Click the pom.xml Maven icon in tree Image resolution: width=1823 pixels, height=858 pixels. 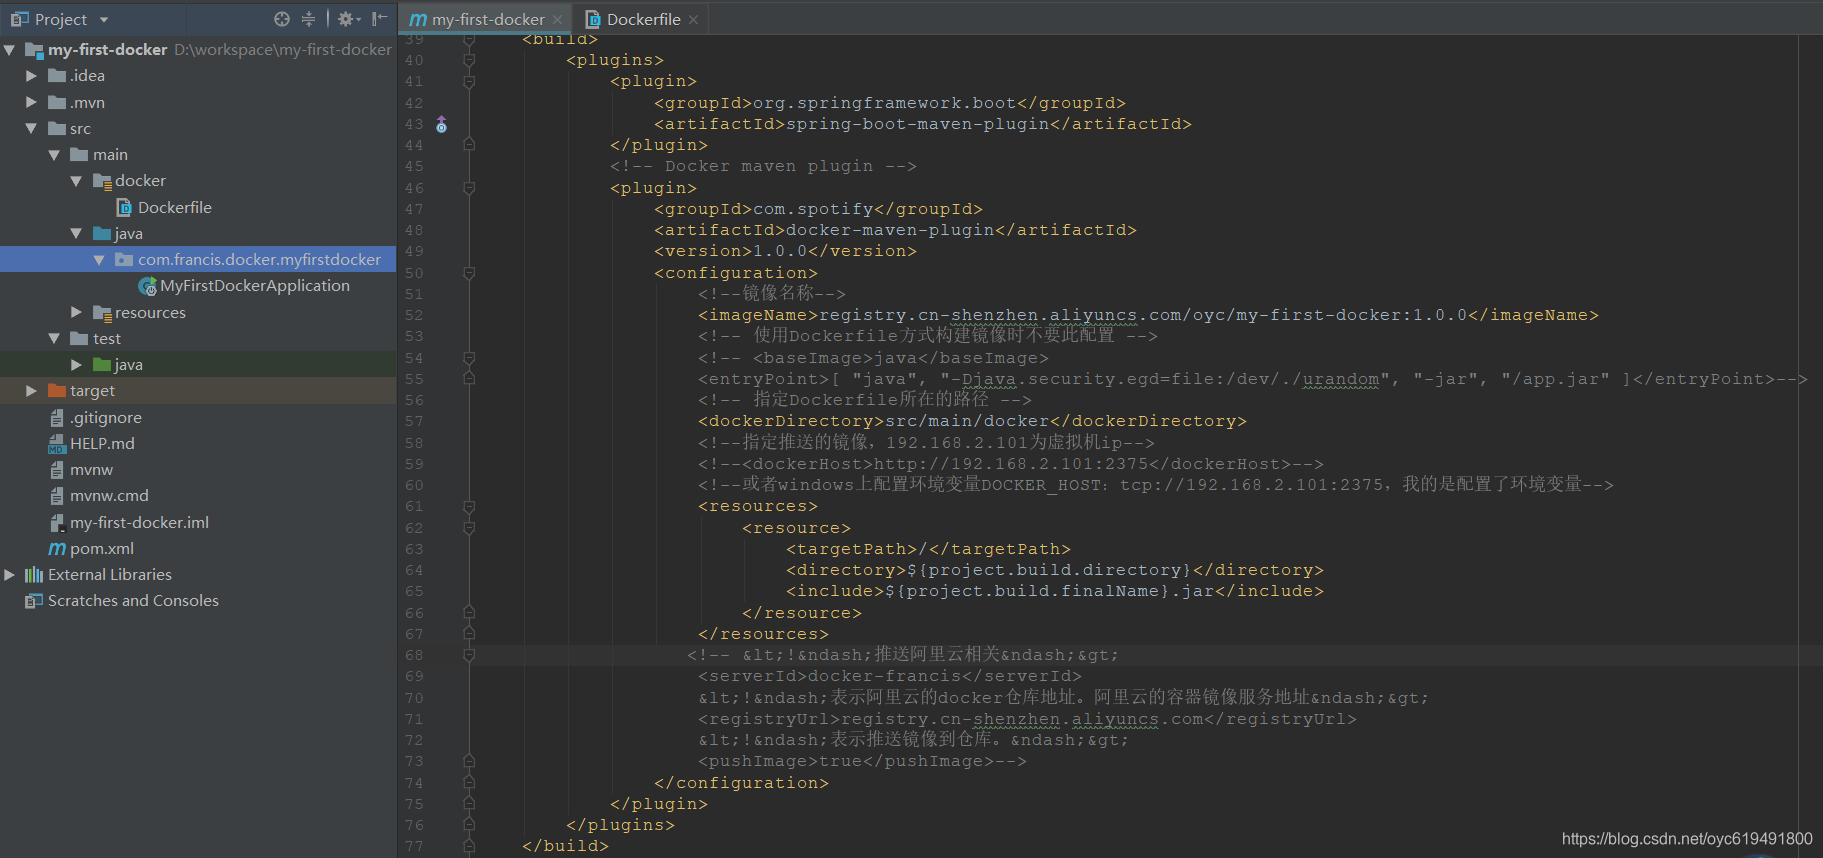click(x=57, y=549)
